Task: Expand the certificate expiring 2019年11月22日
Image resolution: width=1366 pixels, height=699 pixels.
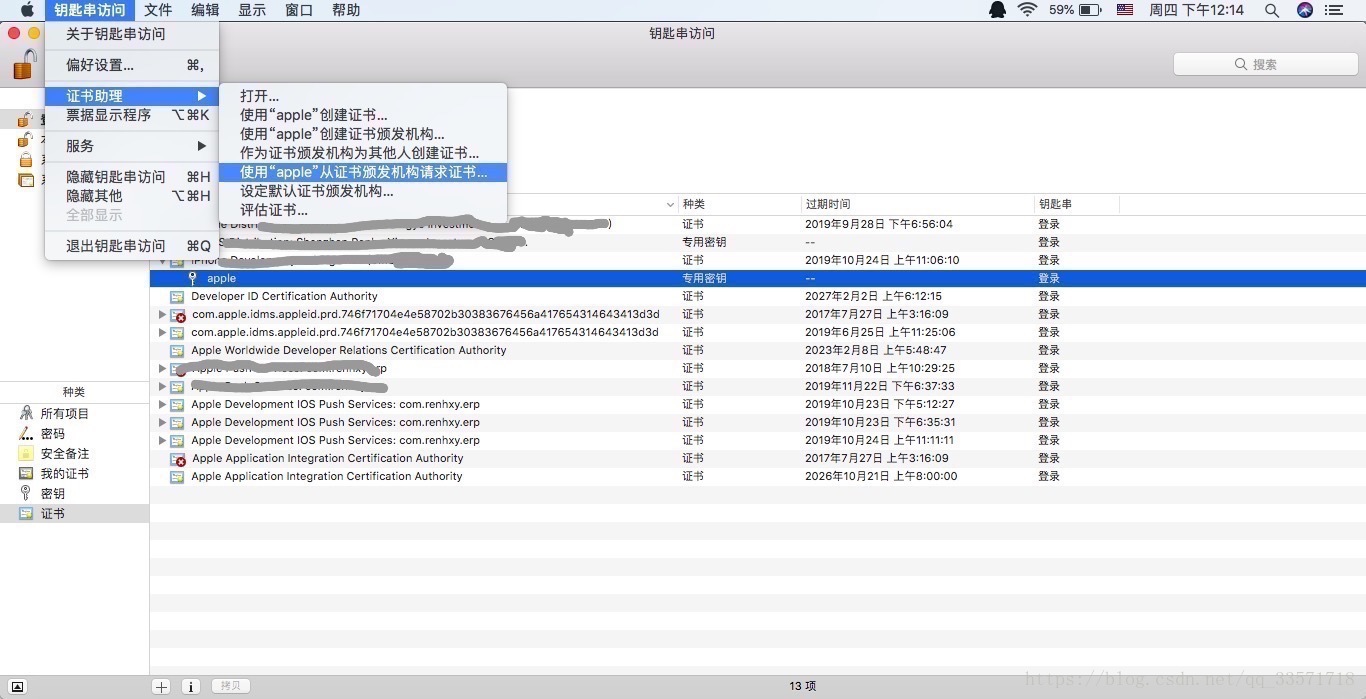Action: click(x=162, y=387)
